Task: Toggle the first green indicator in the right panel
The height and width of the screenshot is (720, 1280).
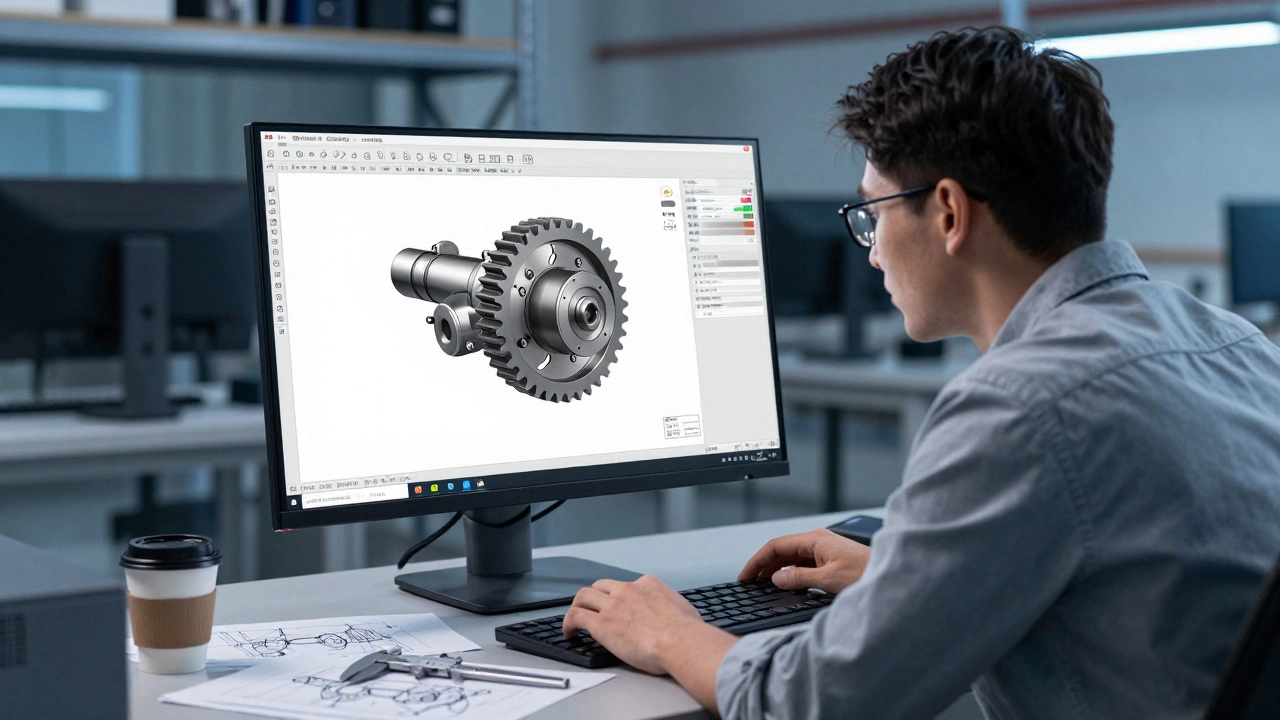Action: coord(746,209)
